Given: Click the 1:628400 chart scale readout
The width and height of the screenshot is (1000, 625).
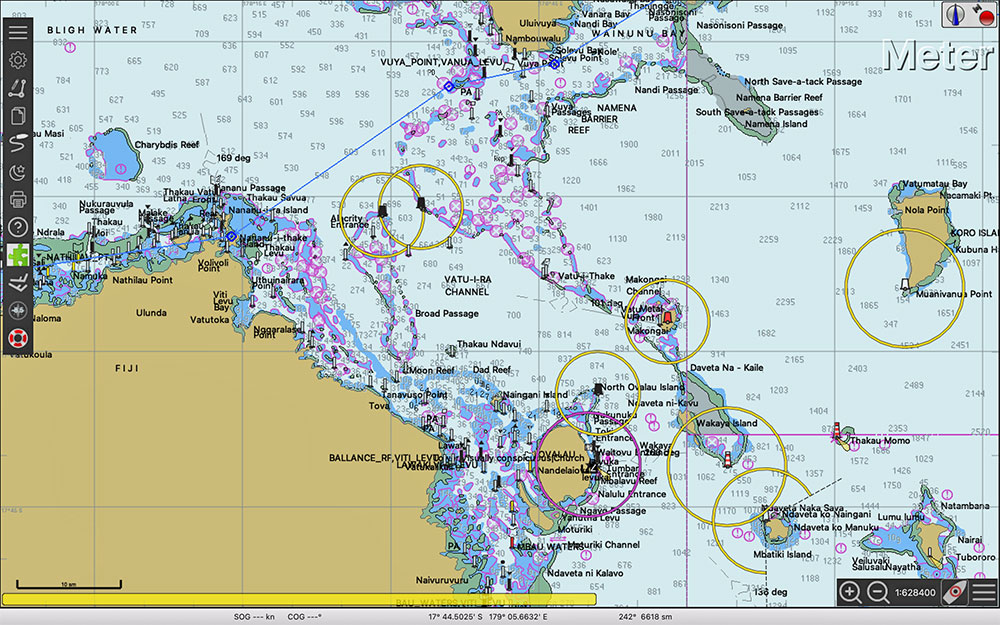Looking at the screenshot, I should pos(915,592).
